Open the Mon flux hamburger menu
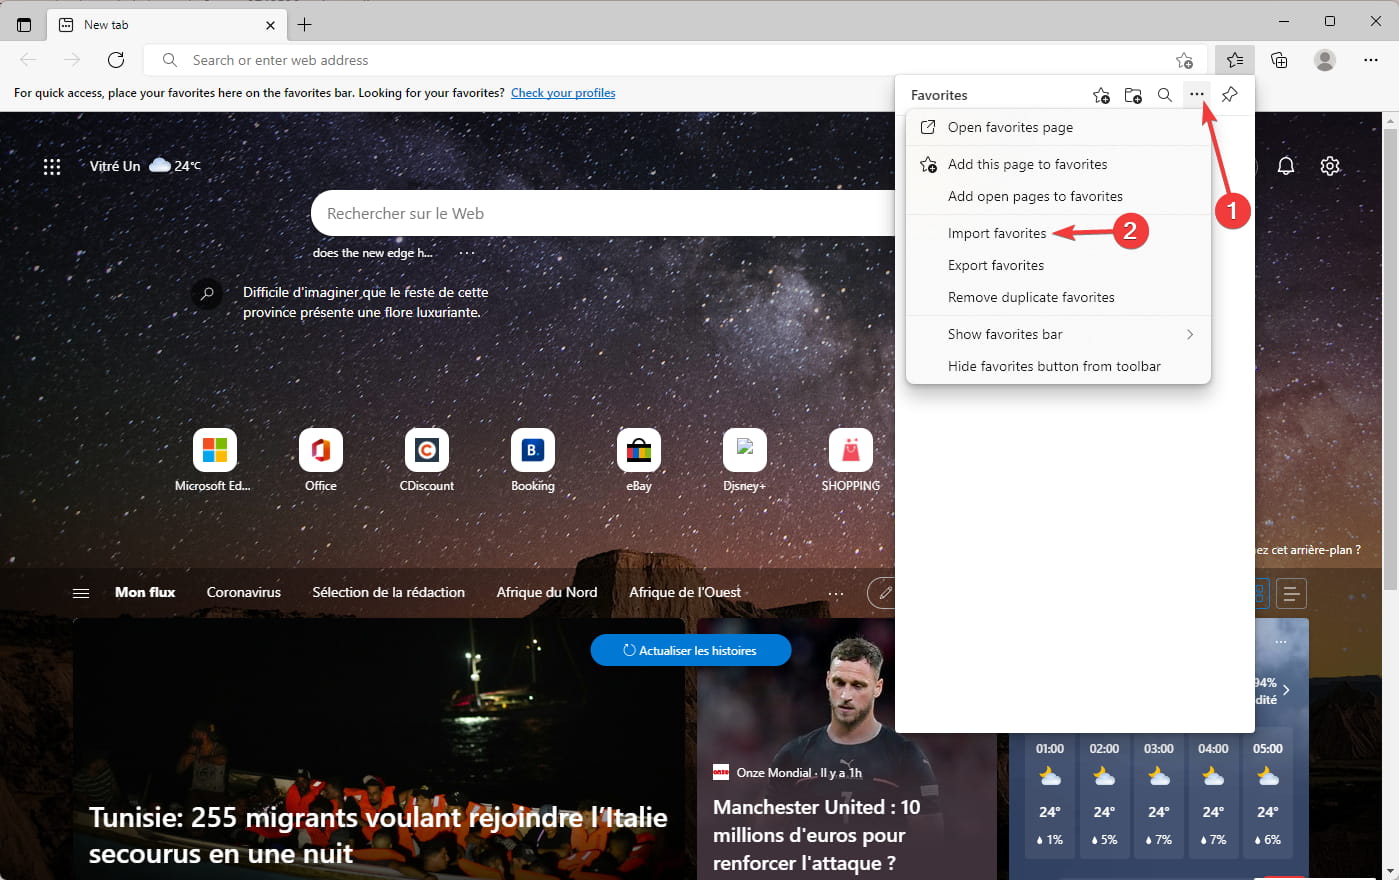1399x880 pixels. 81,593
